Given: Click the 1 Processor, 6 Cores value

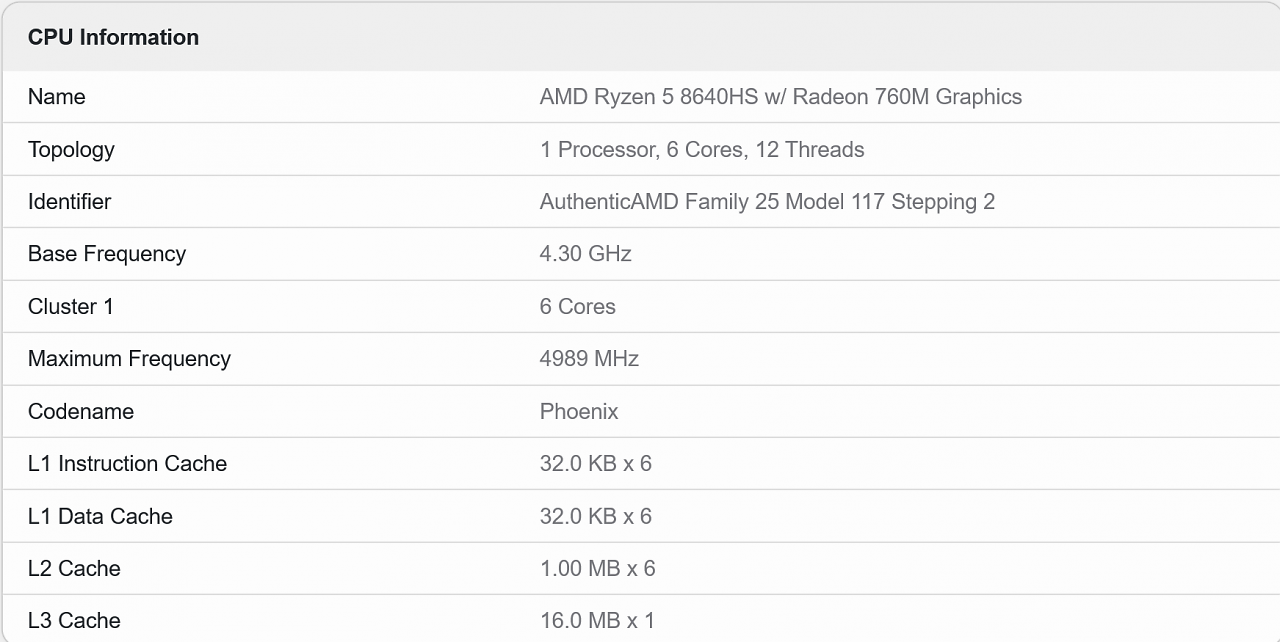Looking at the screenshot, I should pos(701,150).
